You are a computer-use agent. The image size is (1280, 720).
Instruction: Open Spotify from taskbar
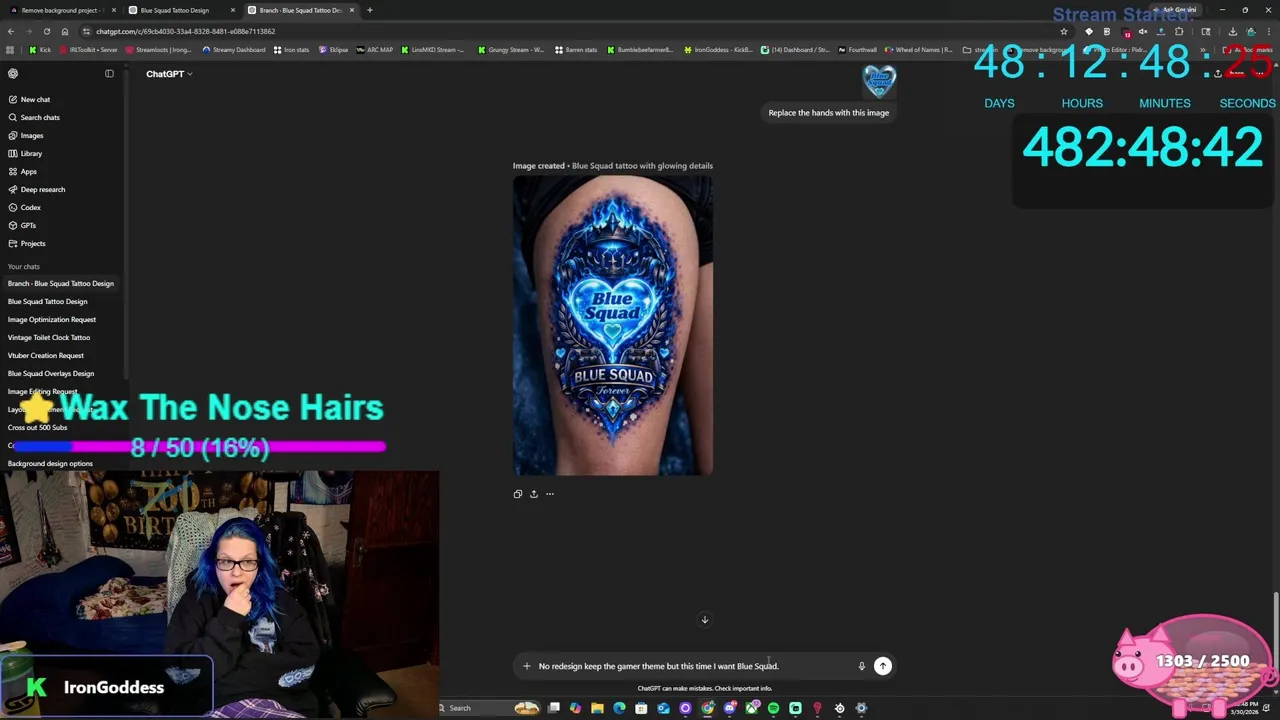pyautogui.click(x=773, y=708)
